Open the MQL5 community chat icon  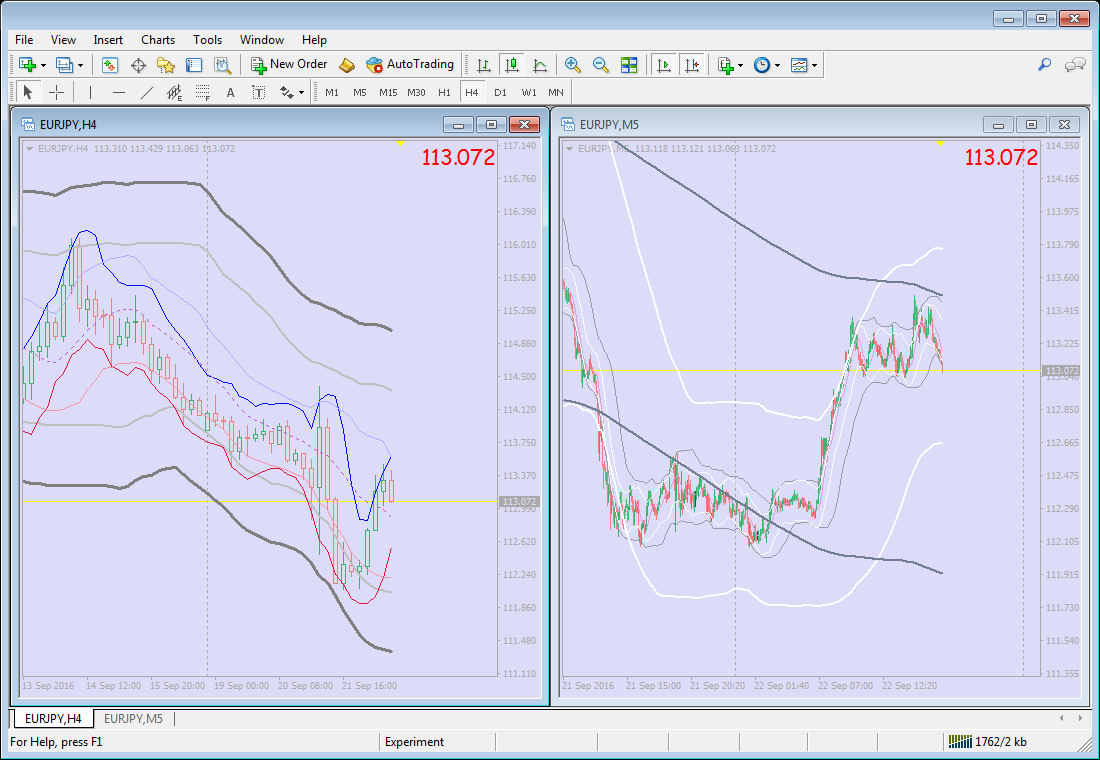tap(1075, 65)
